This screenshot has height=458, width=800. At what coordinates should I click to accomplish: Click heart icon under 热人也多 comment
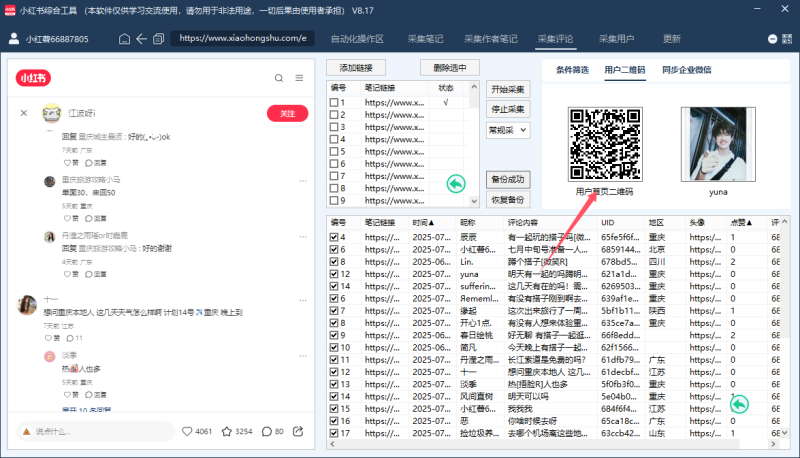coord(67,395)
